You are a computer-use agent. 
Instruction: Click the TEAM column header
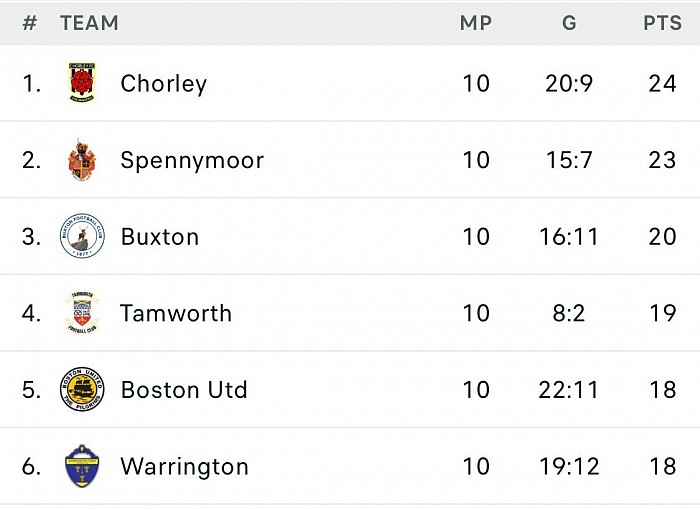click(x=89, y=23)
